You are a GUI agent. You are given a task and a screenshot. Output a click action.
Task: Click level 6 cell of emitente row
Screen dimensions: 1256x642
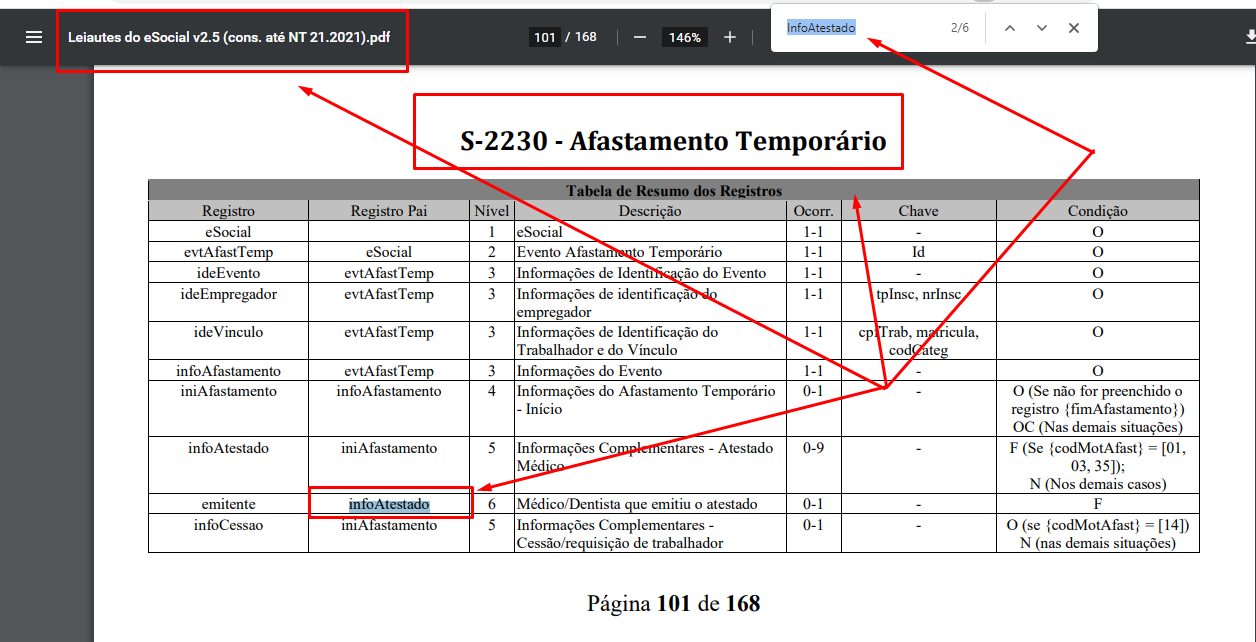tap(491, 504)
